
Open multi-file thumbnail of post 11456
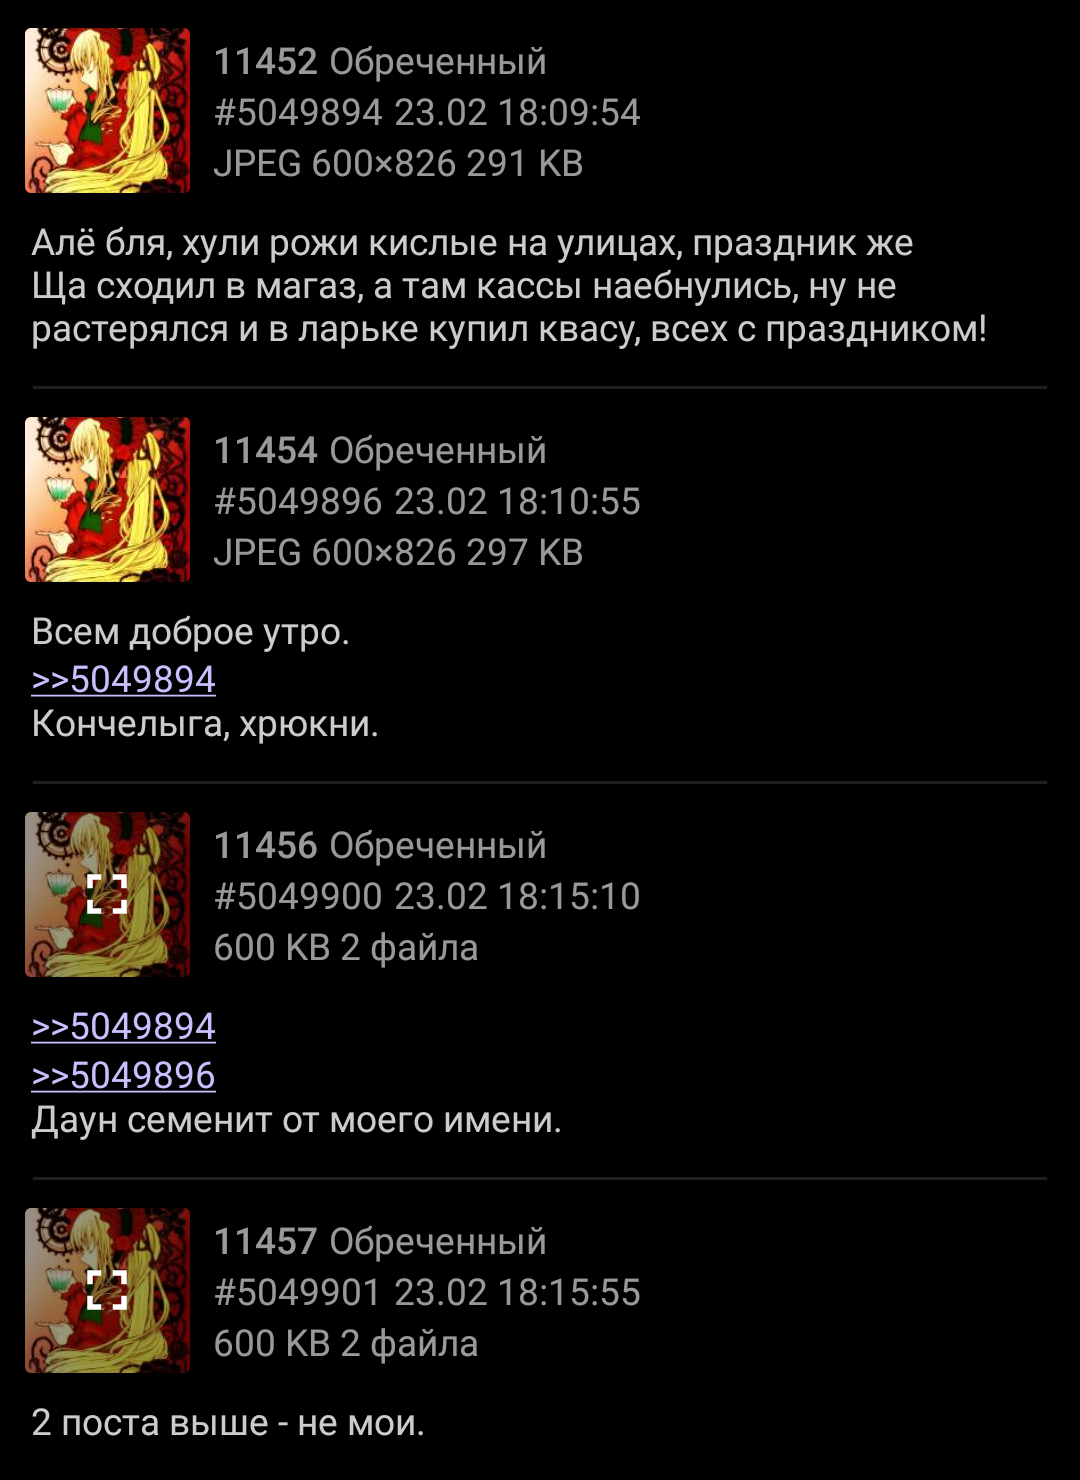107,894
